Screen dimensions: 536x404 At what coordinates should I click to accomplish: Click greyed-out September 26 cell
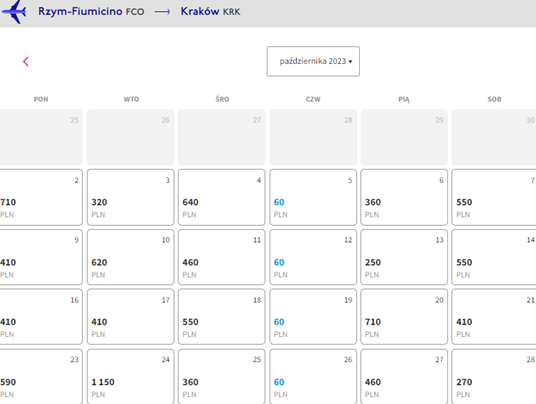click(x=131, y=137)
